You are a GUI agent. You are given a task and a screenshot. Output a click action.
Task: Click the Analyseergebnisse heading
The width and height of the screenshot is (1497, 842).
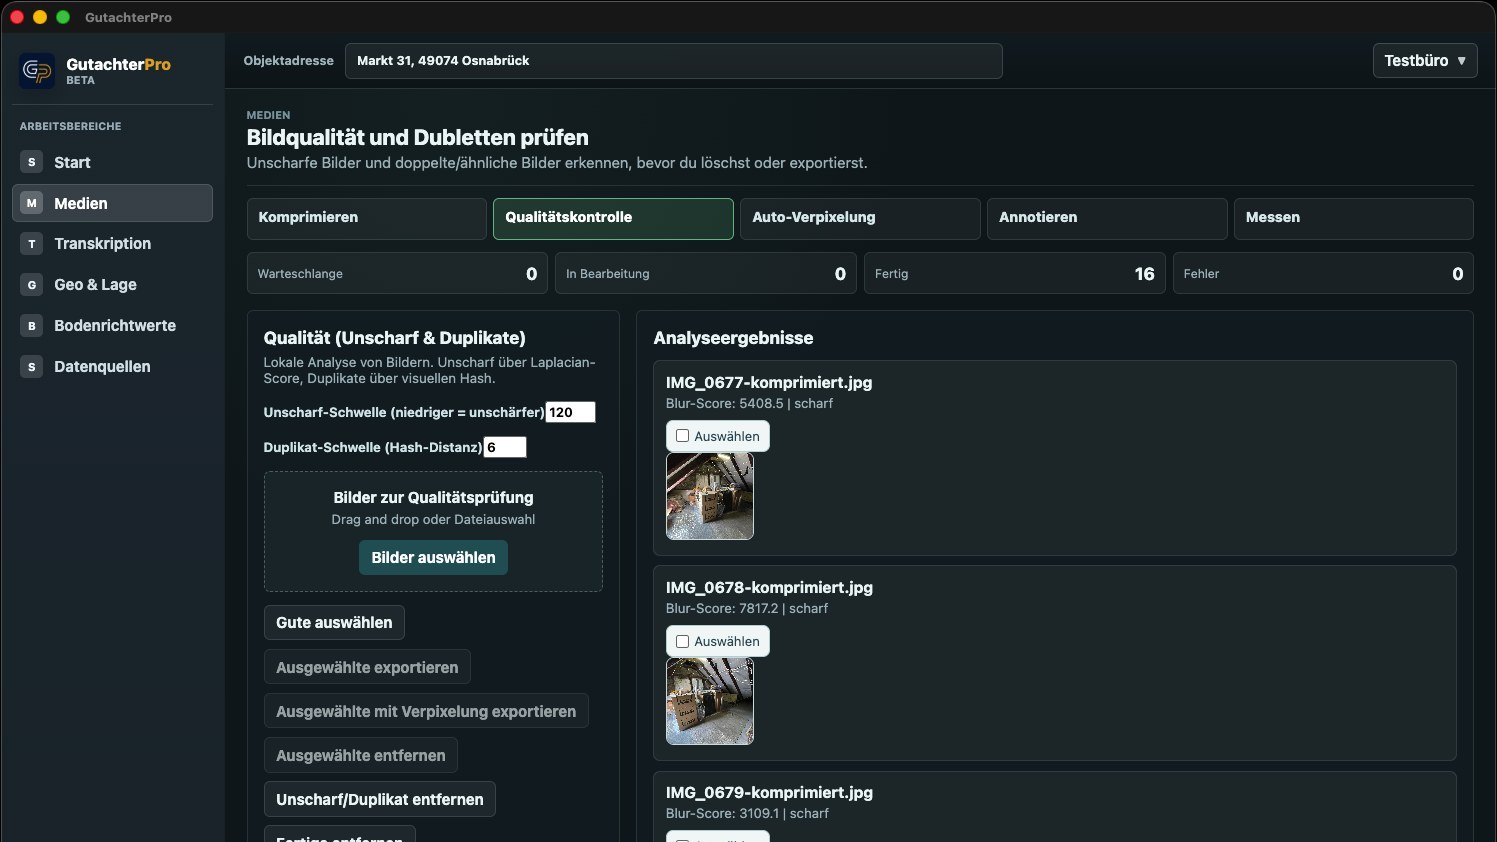(x=733, y=338)
